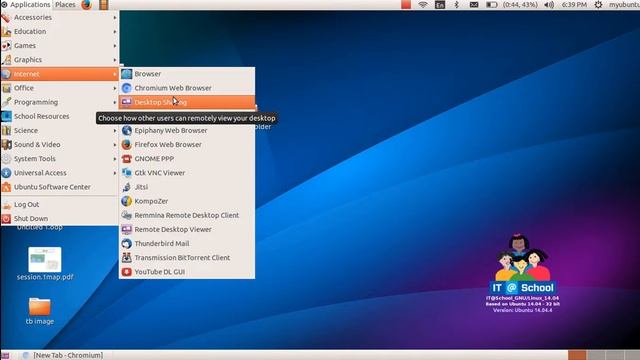The width and height of the screenshot is (640, 360).
Task: Expand the Office submenu
Action: 60,88
